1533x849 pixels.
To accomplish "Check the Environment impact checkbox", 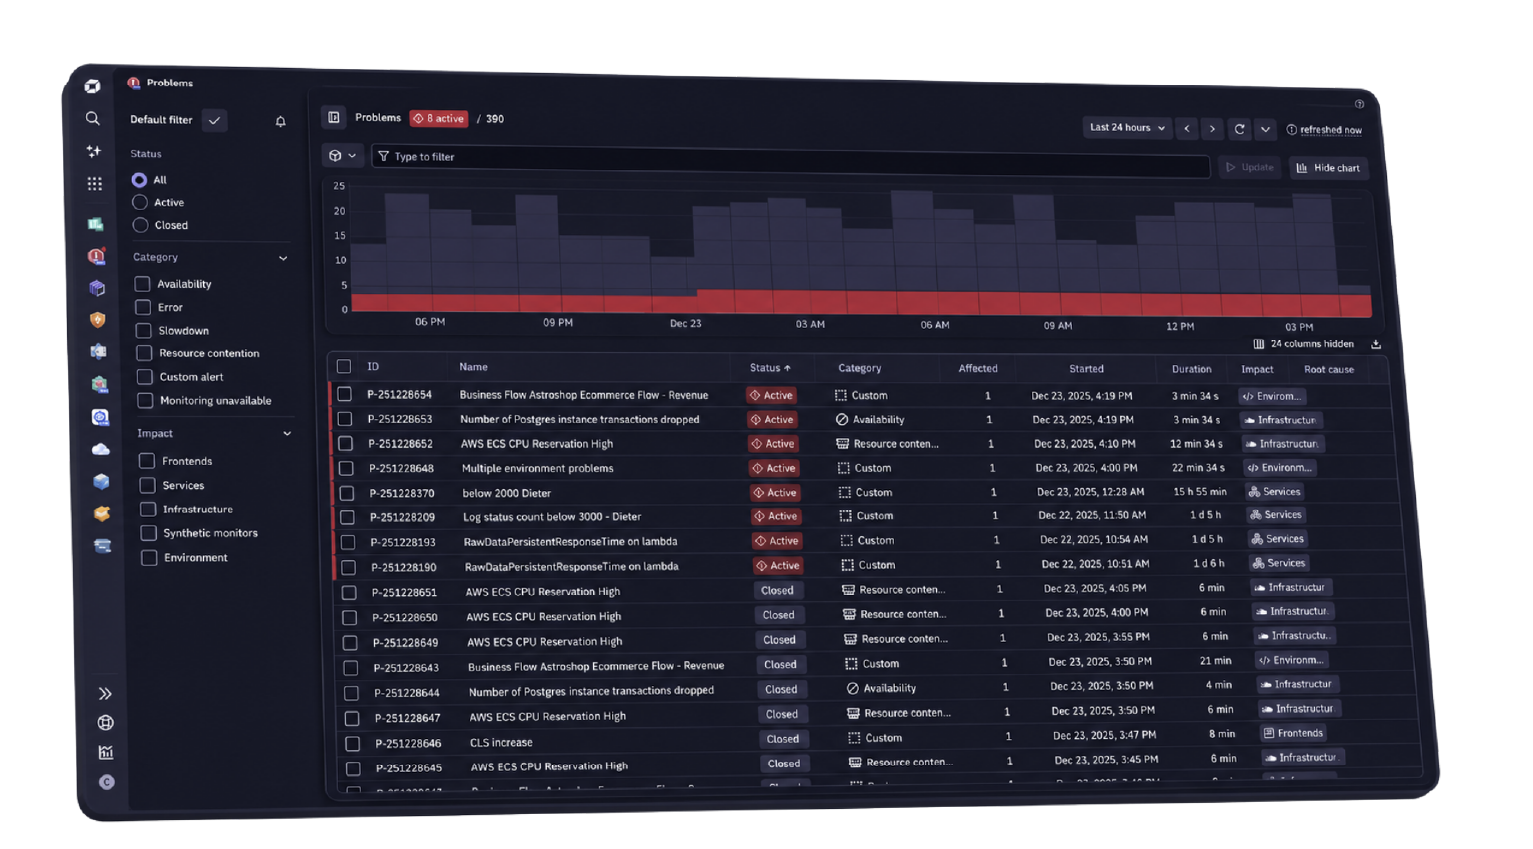I will click(x=149, y=558).
